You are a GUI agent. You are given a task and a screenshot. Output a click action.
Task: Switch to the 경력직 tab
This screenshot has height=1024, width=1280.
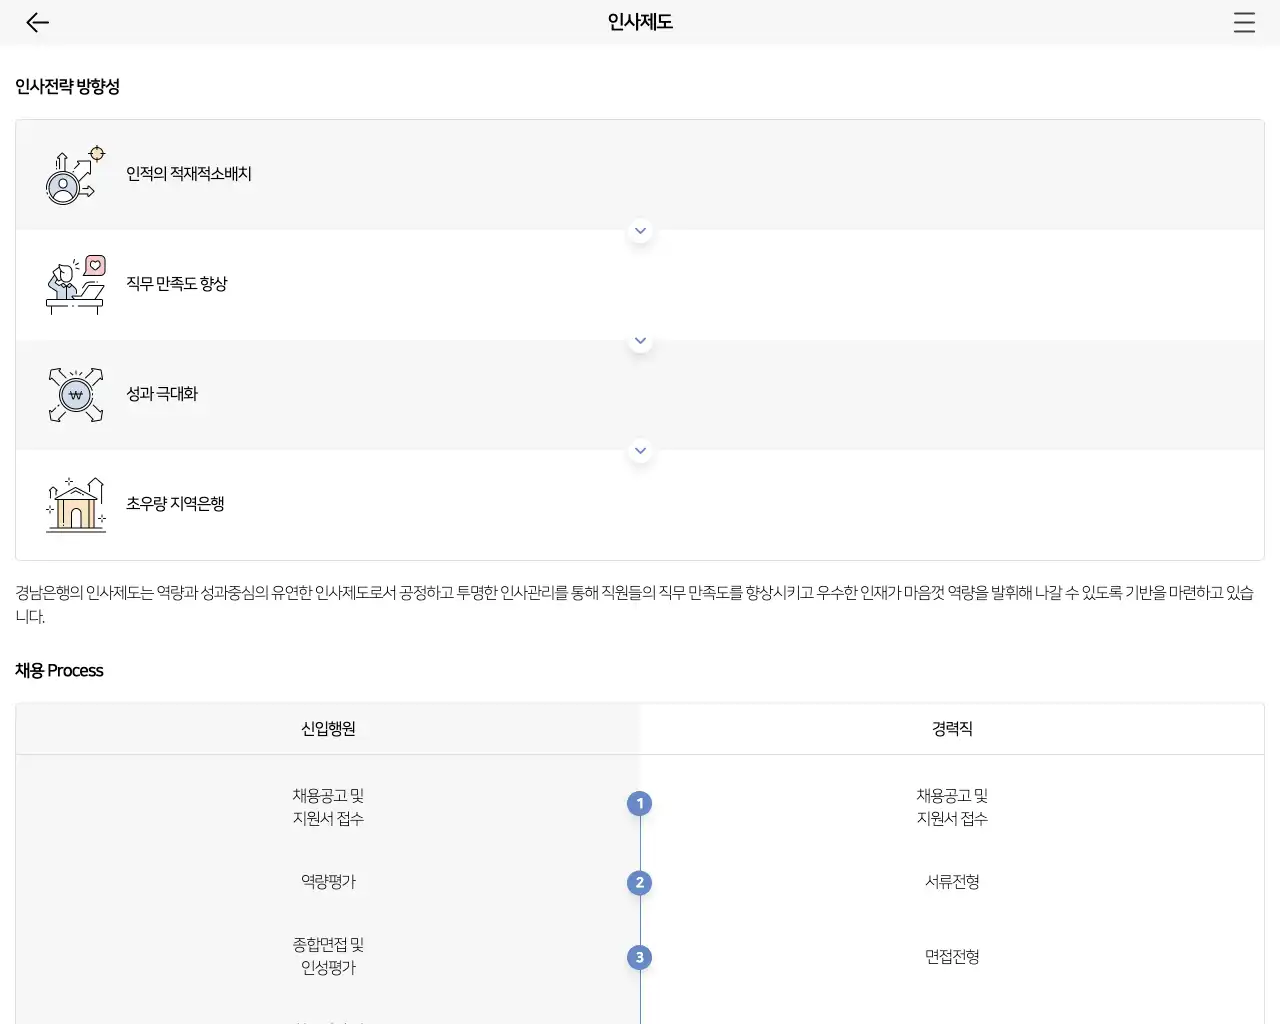(x=952, y=729)
